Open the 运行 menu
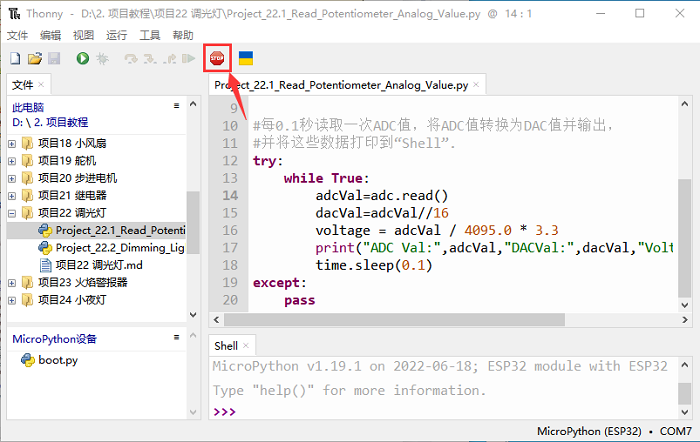 coord(116,34)
